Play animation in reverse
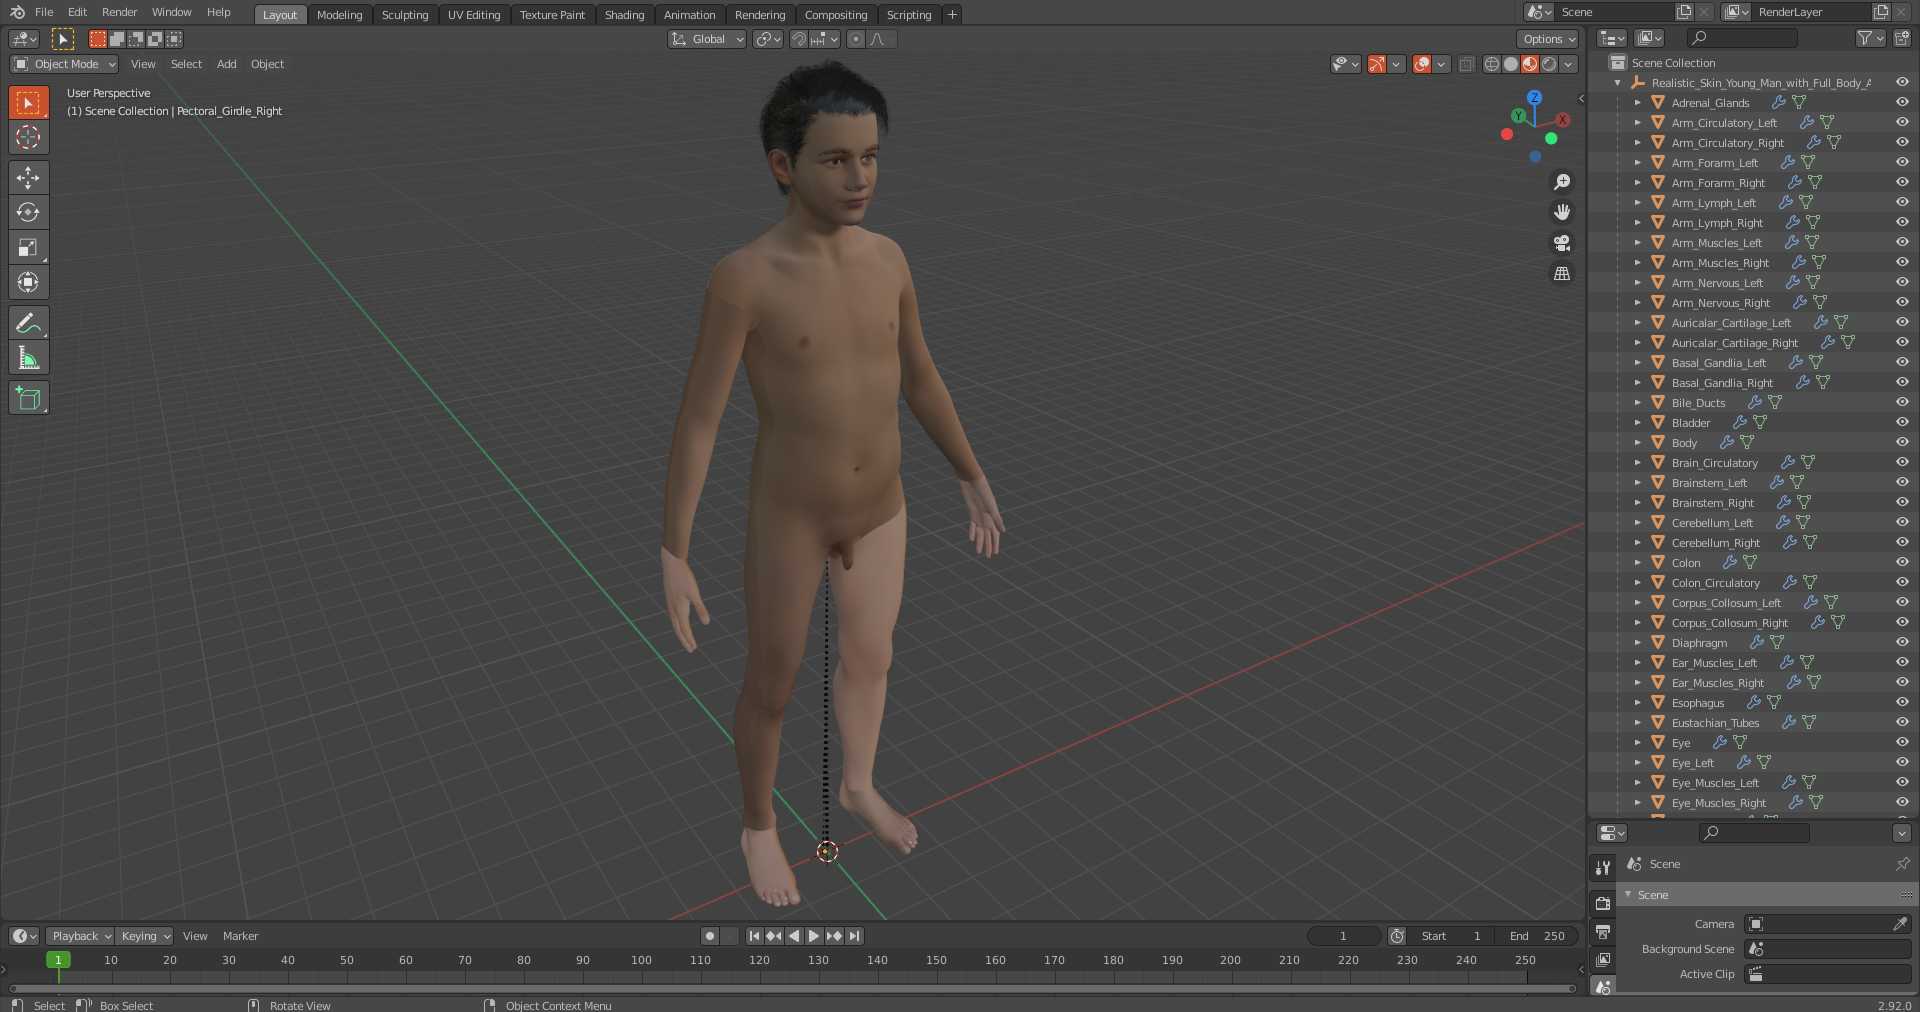Viewport: 1920px width, 1012px height. 794,936
